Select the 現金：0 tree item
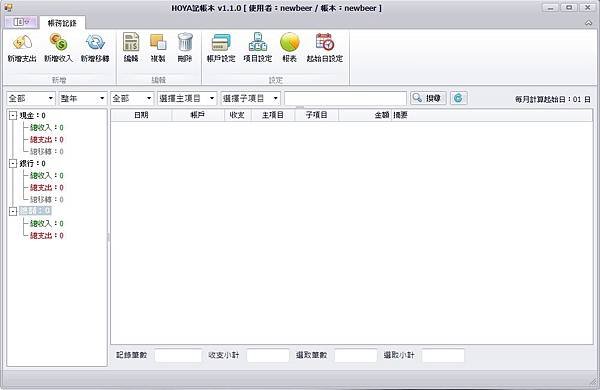This screenshot has width=600, height=390. [x=33, y=115]
